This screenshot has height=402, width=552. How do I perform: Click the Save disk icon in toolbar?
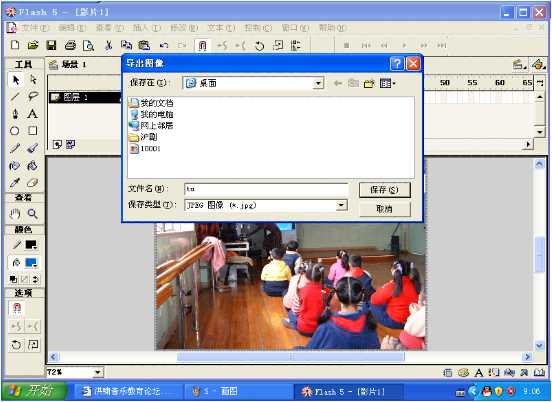[51, 45]
